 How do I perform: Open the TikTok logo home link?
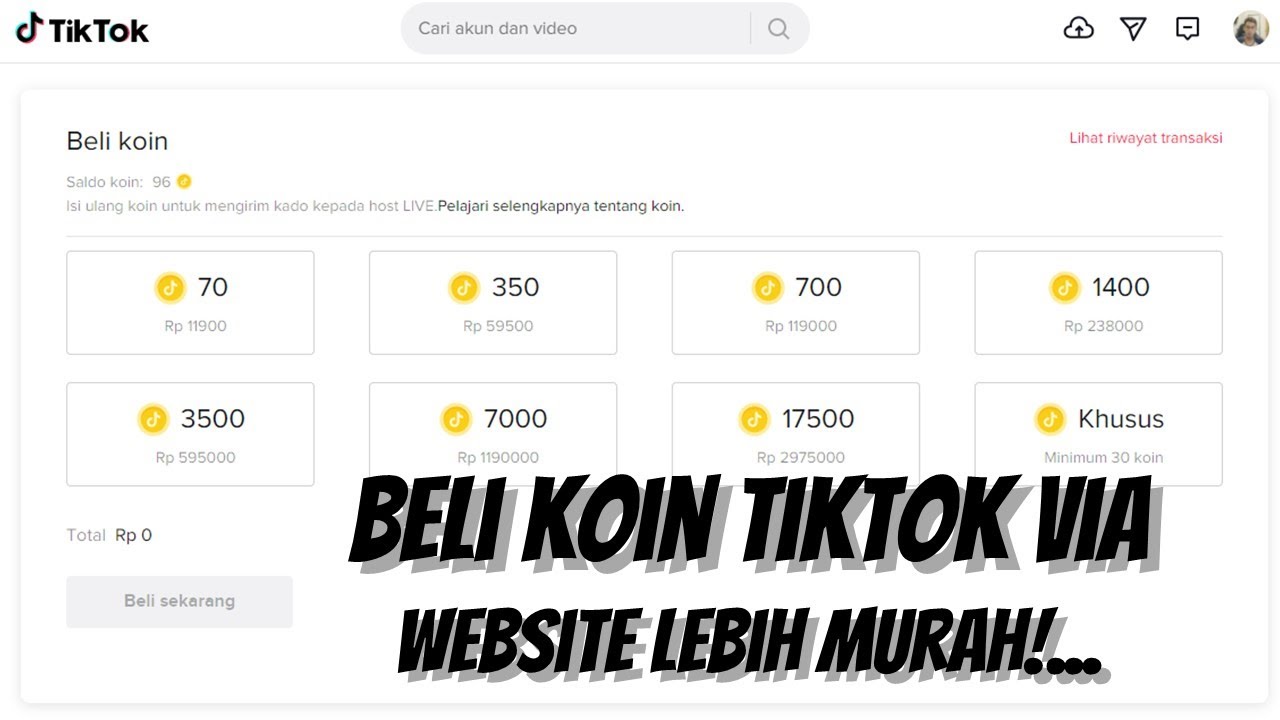(x=82, y=29)
